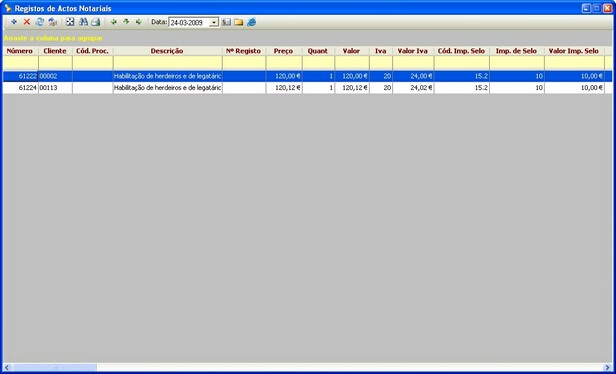Click the middle green arrow icon
Image resolution: width=616 pixels, height=374 pixels.
[126, 22]
